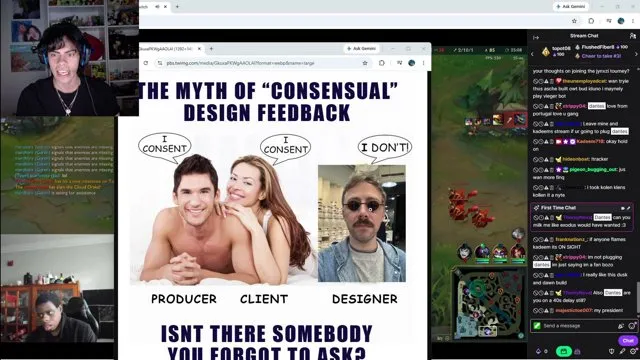This screenshot has height=360, width=640.
Task: Click the 'Stream Chat' header text
Action: (584, 36)
